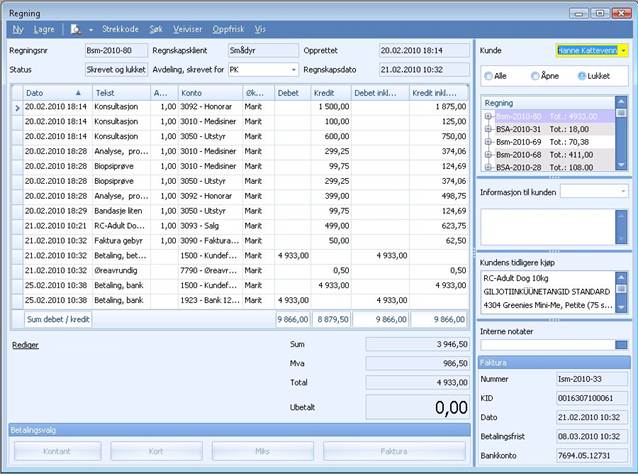Click the Ny menu item

coord(17,29)
